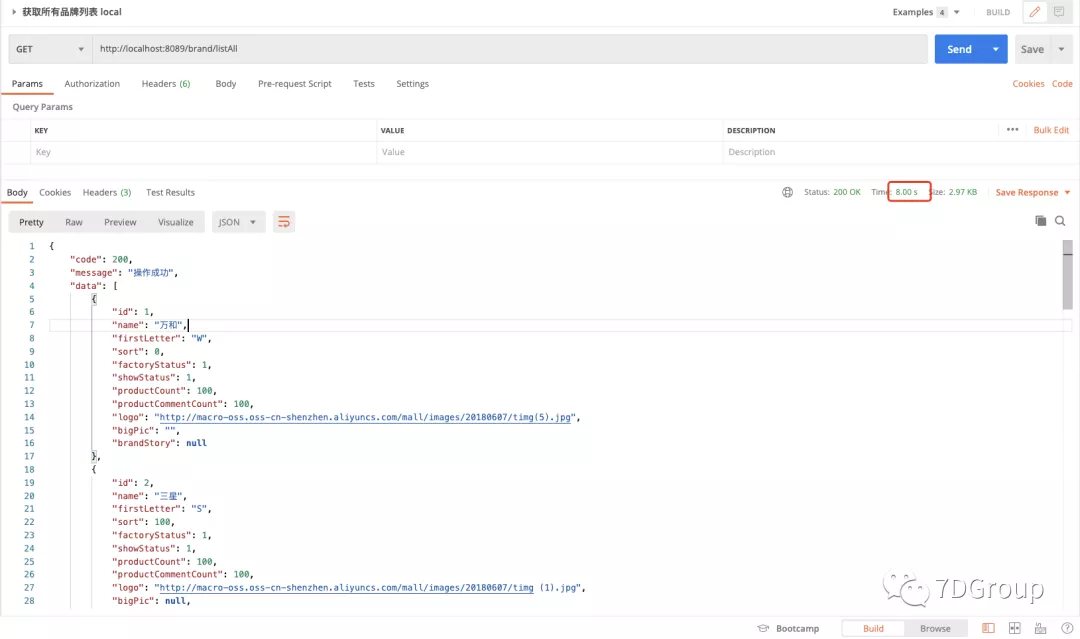
Task: Open the Code snippet link
Action: click(x=1061, y=83)
